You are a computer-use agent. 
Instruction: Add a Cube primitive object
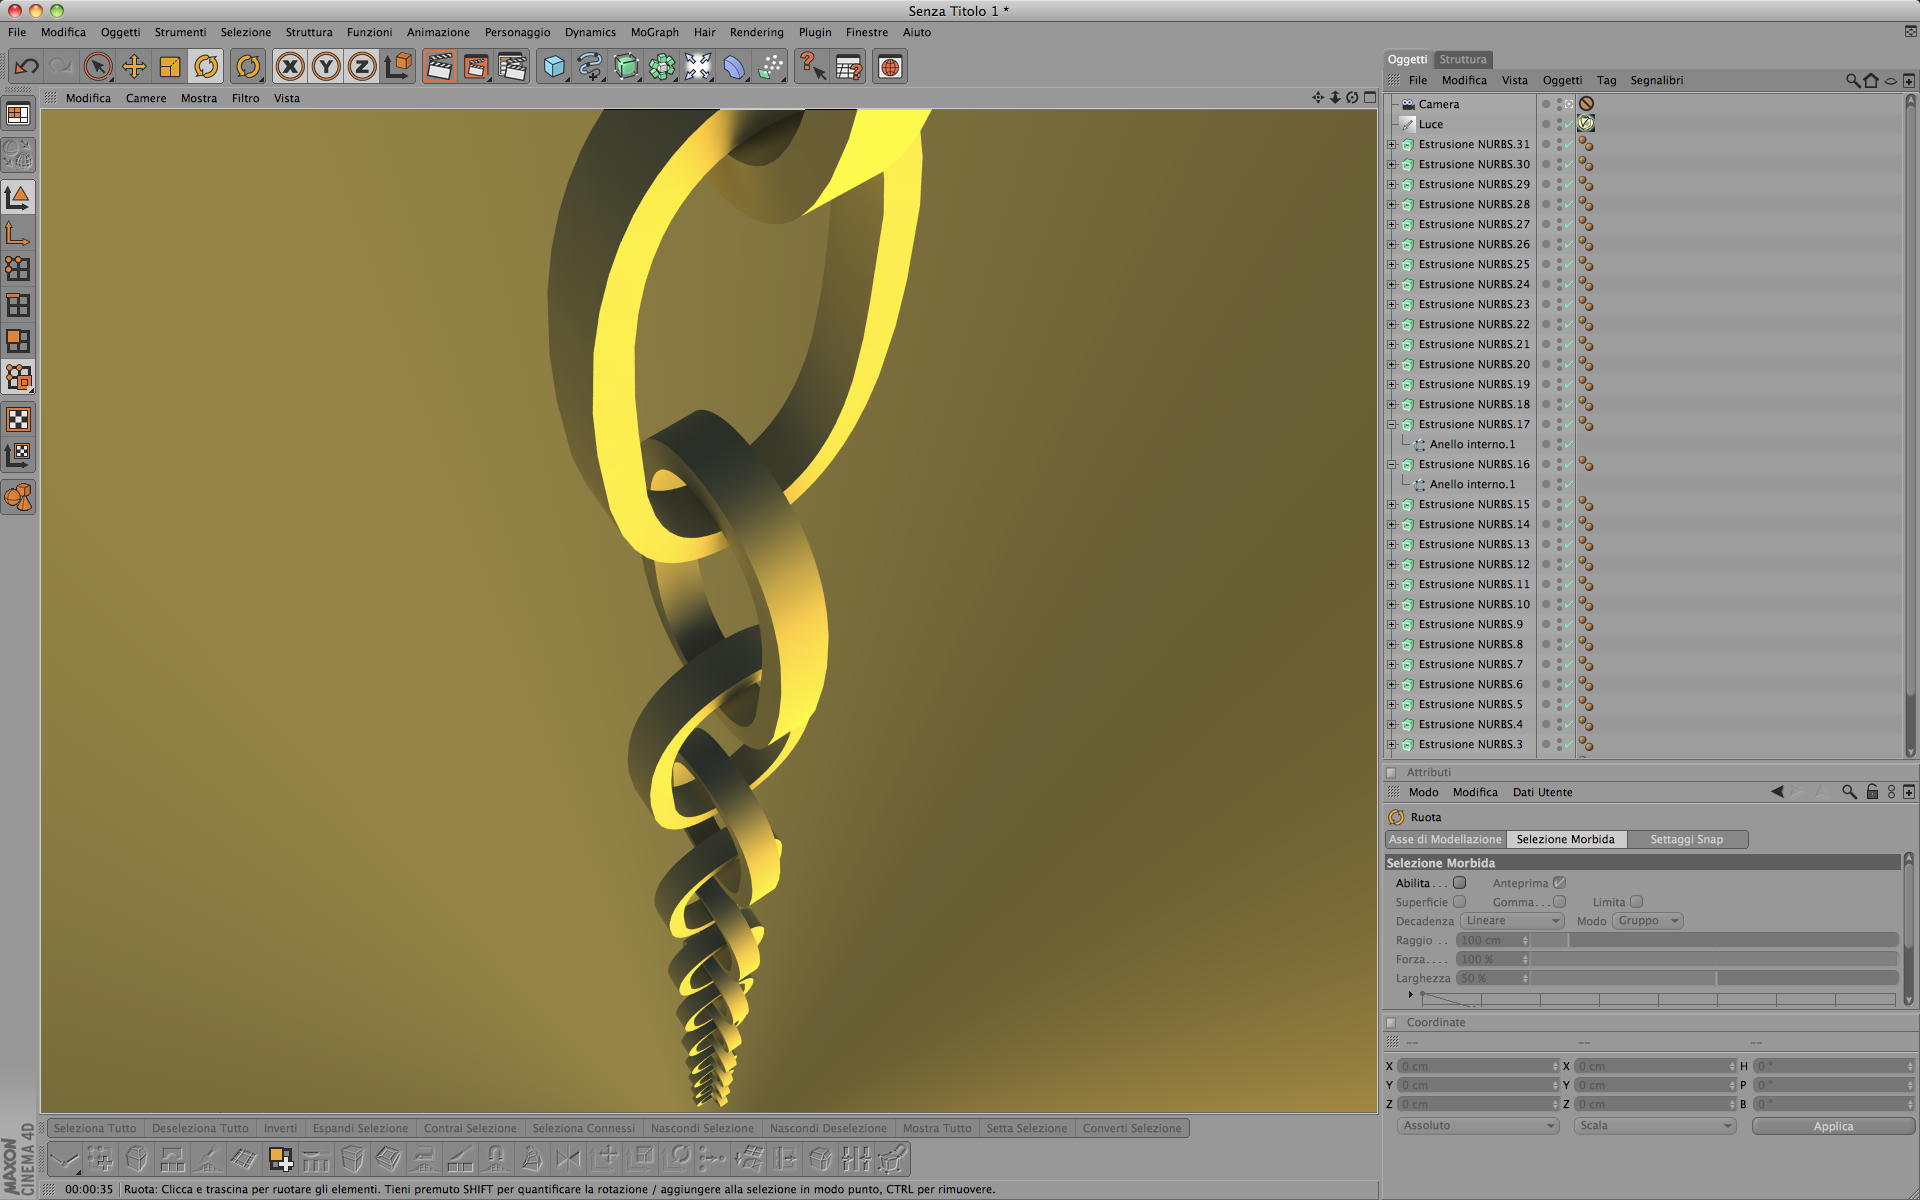(553, 67)
